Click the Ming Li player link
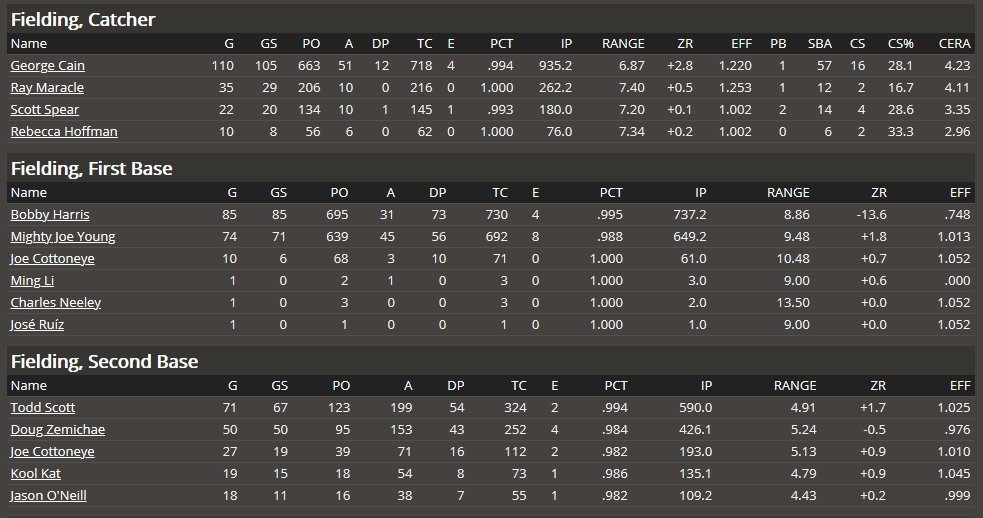 [32, 281]
